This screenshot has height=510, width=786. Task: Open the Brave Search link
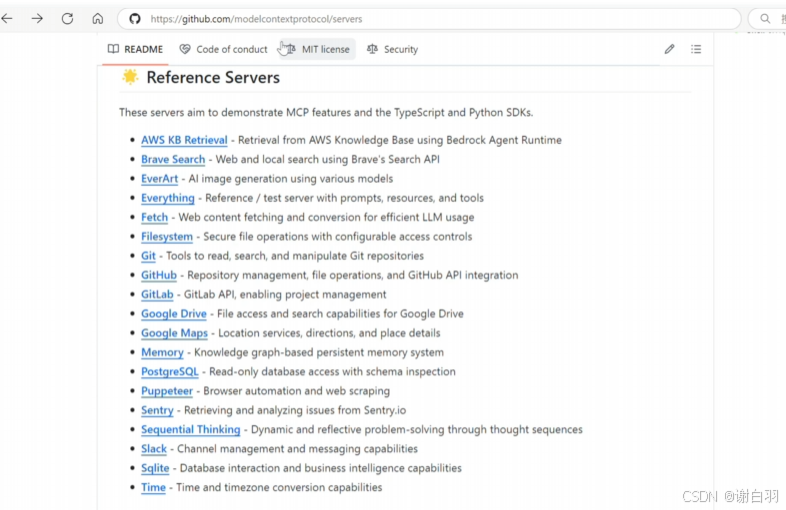(x=173, y=159)
